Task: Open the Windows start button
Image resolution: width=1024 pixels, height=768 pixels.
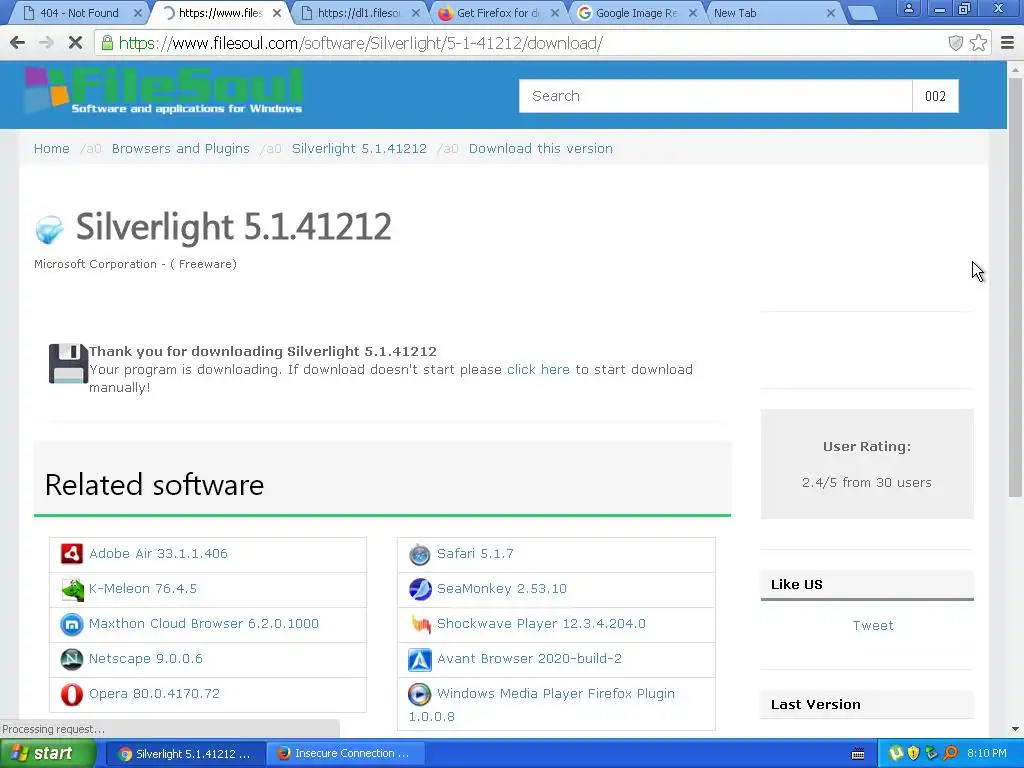Action: click(x=47, y=754)
